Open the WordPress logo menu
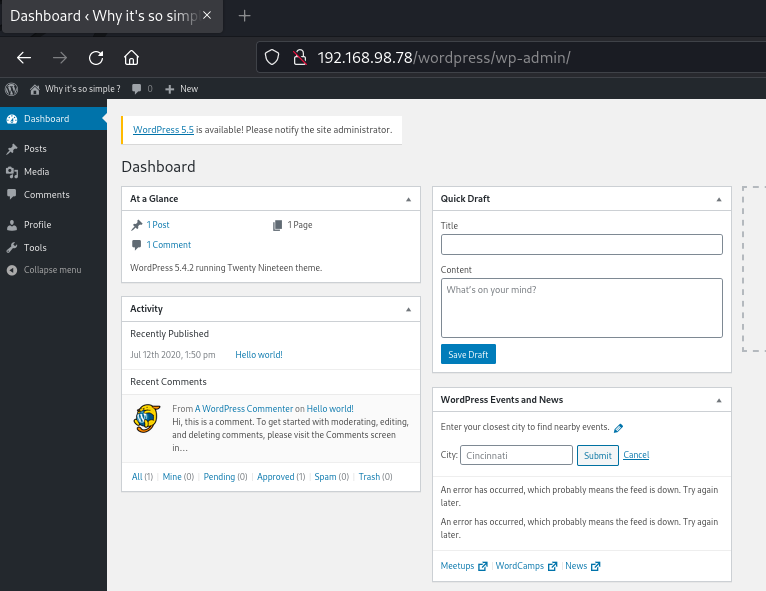 coord(12,89)
